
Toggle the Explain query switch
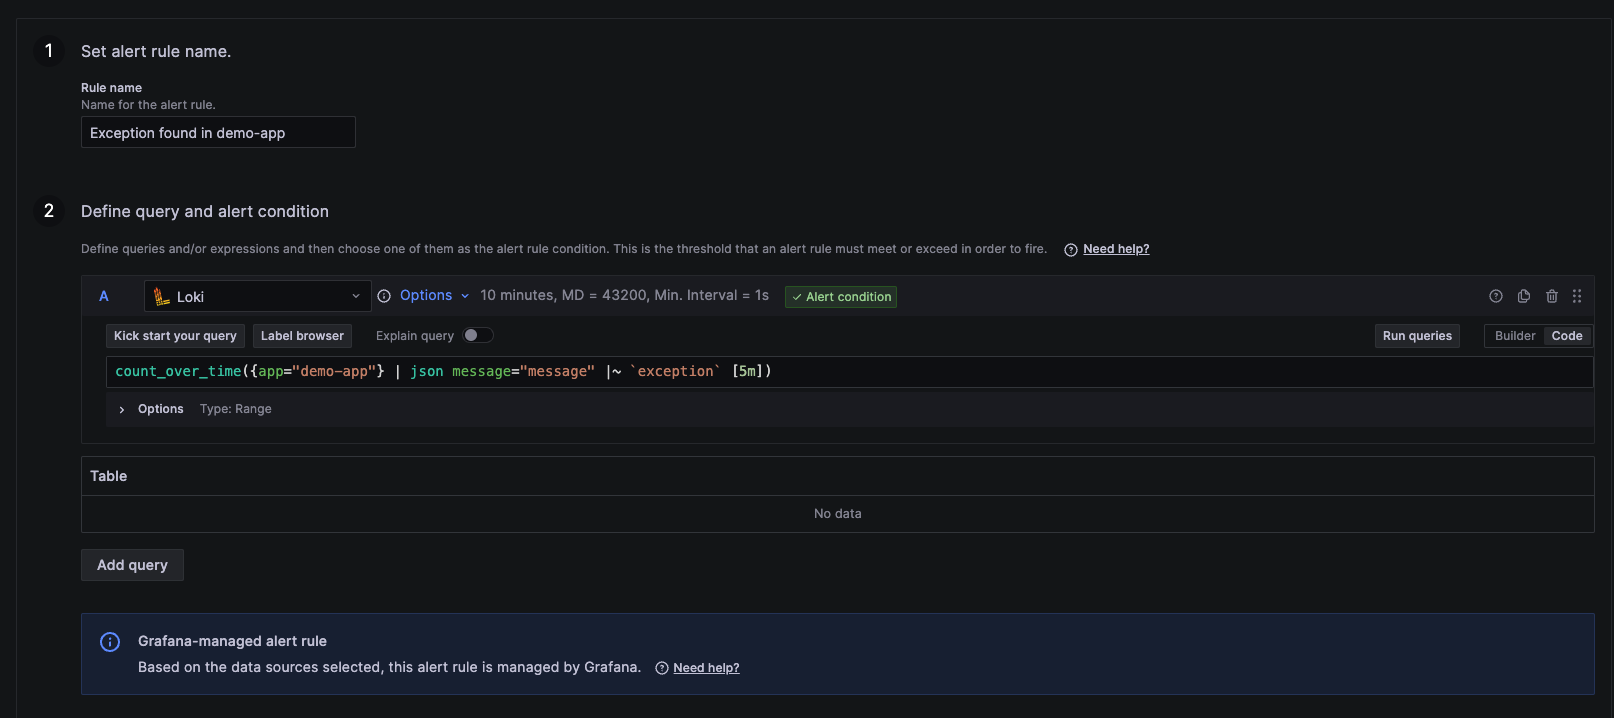(x=478, y=336)
